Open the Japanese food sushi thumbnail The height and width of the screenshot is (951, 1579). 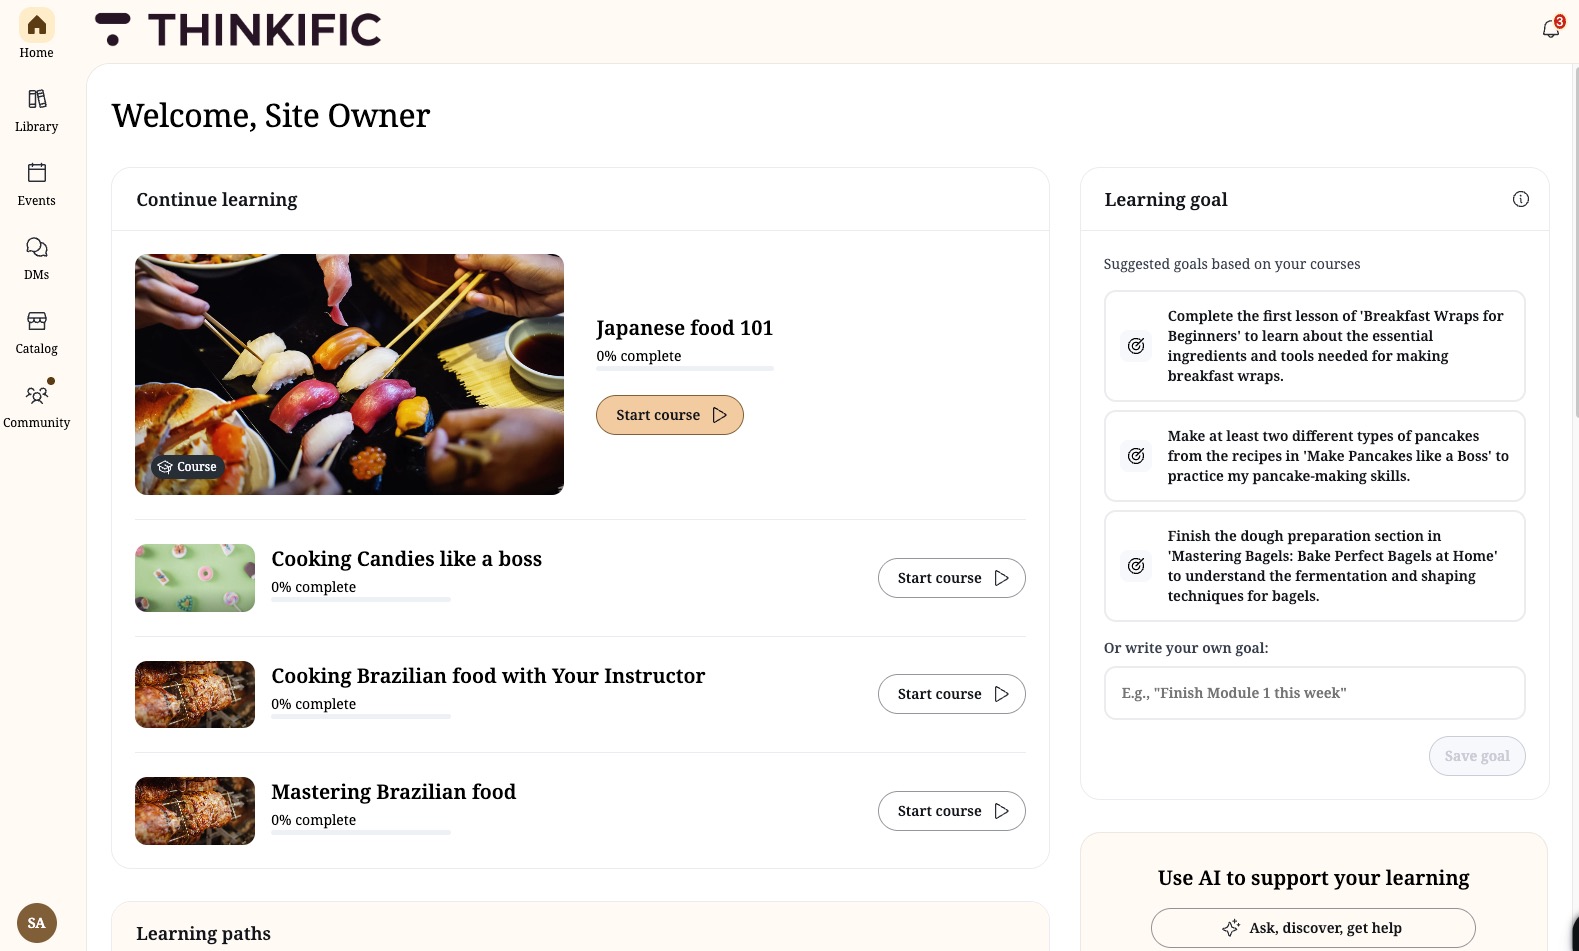[x=350, y=374]
